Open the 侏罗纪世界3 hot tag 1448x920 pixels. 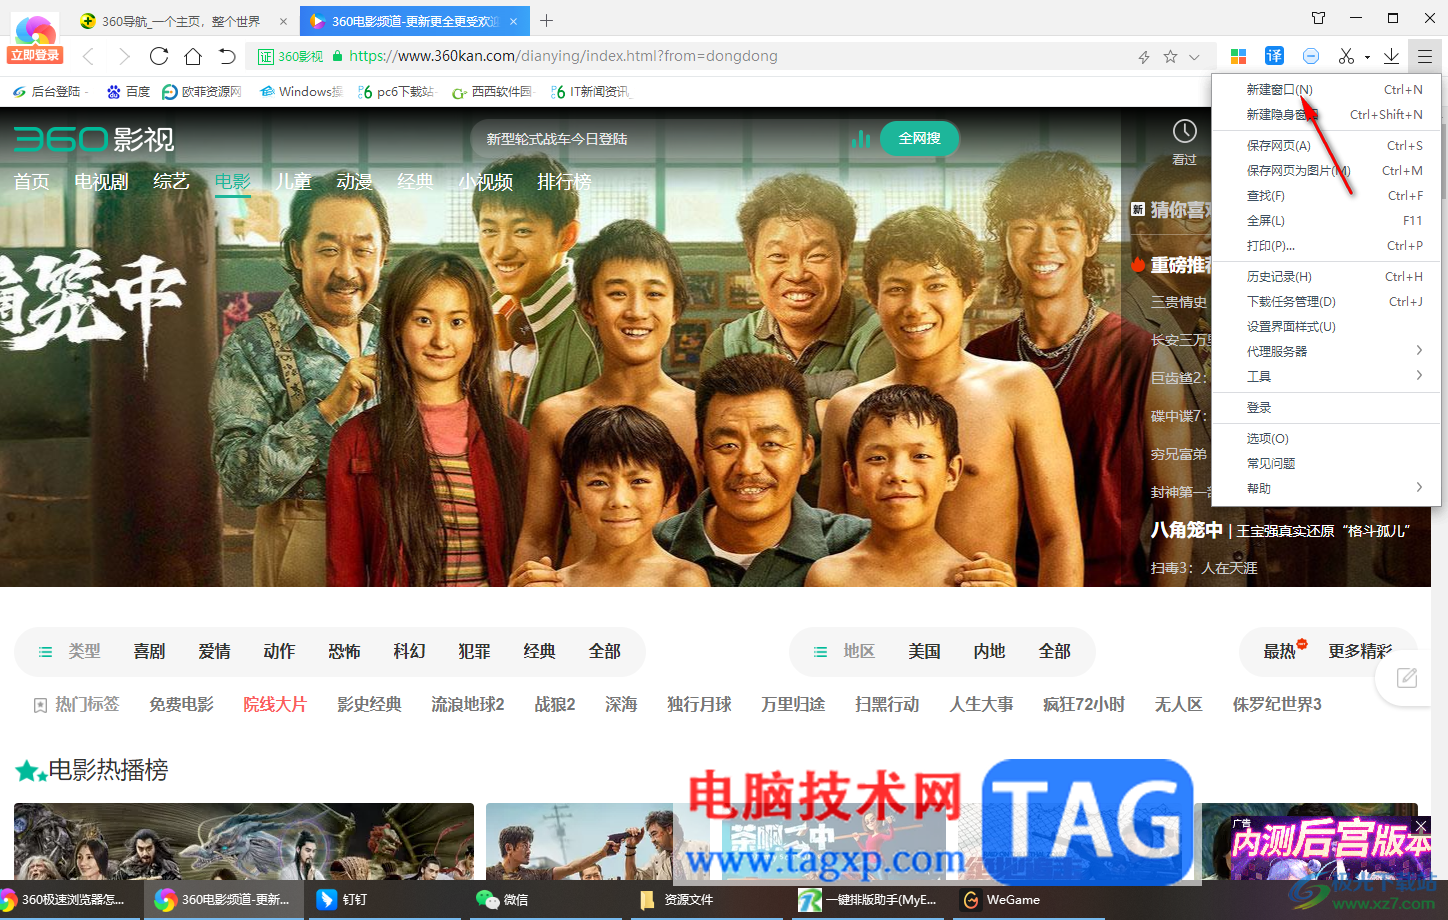point(1277,705)
